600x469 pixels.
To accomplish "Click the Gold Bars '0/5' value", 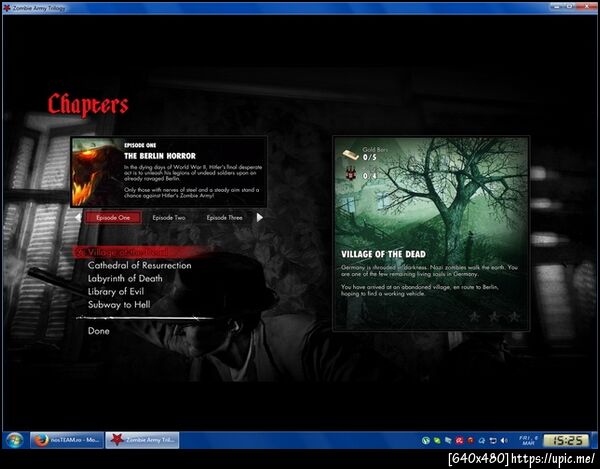I will (370, 157).
